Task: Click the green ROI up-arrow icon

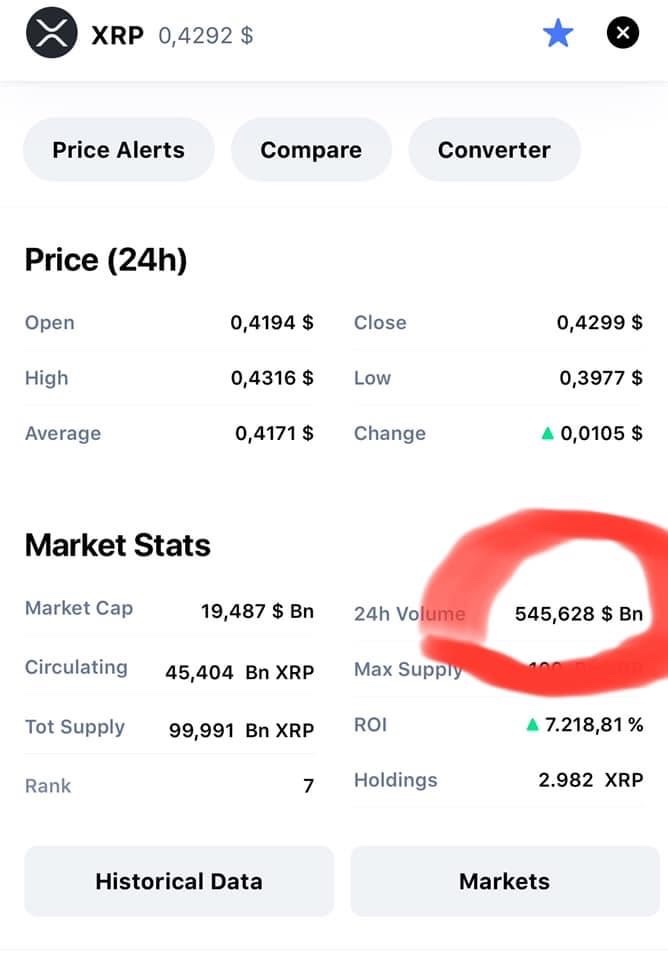Action: point(532,725)
